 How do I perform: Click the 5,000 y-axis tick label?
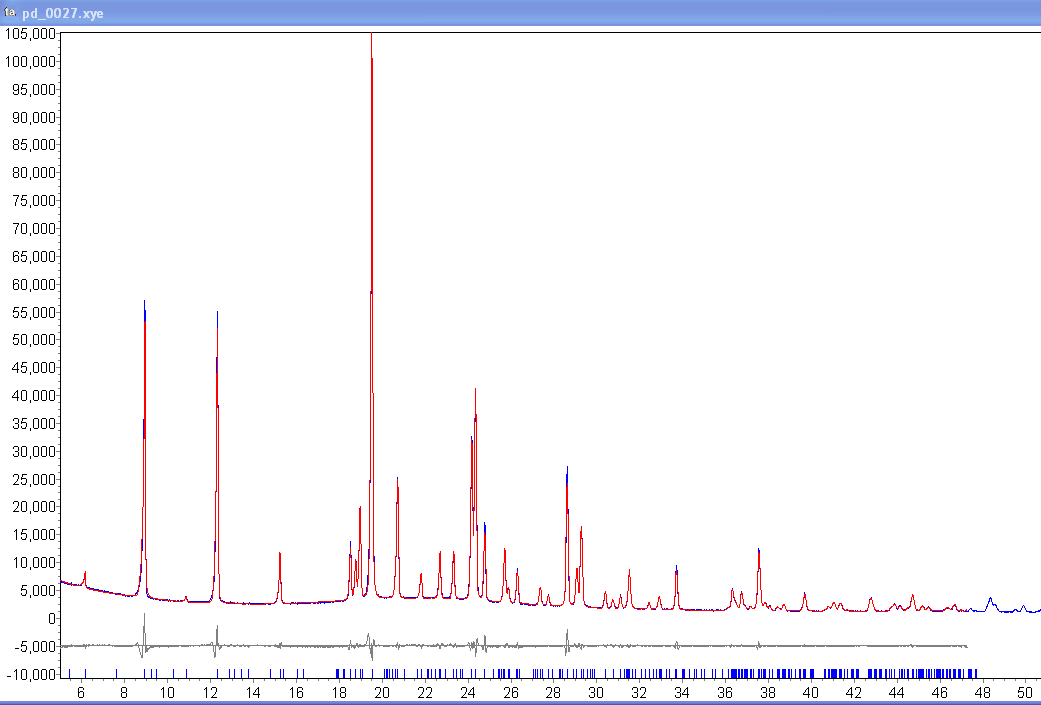point(38,590)
